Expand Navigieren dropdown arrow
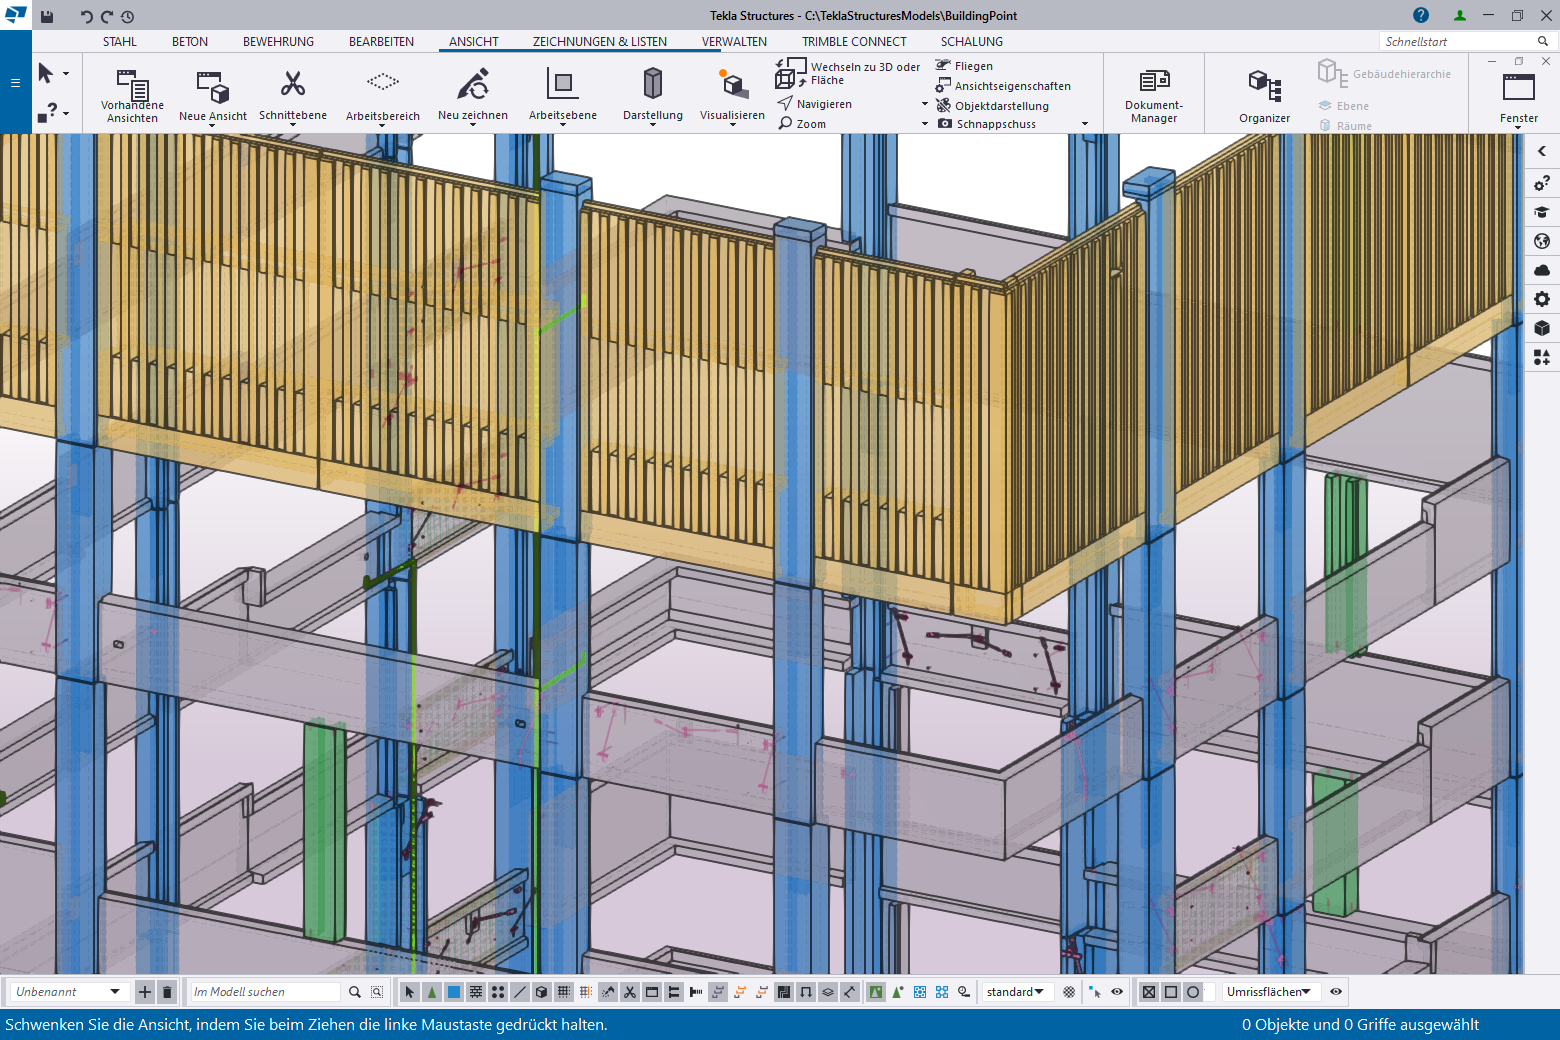This screenshot has height=1040, width=1560. pos(925,104)
